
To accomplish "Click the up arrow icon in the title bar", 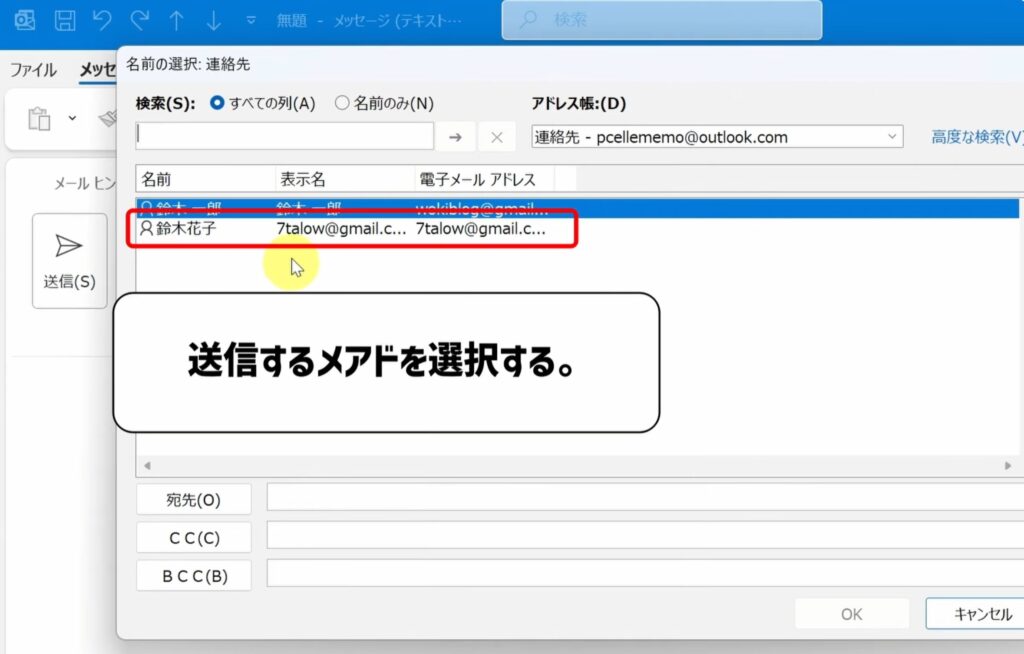I will pos(174,18).
